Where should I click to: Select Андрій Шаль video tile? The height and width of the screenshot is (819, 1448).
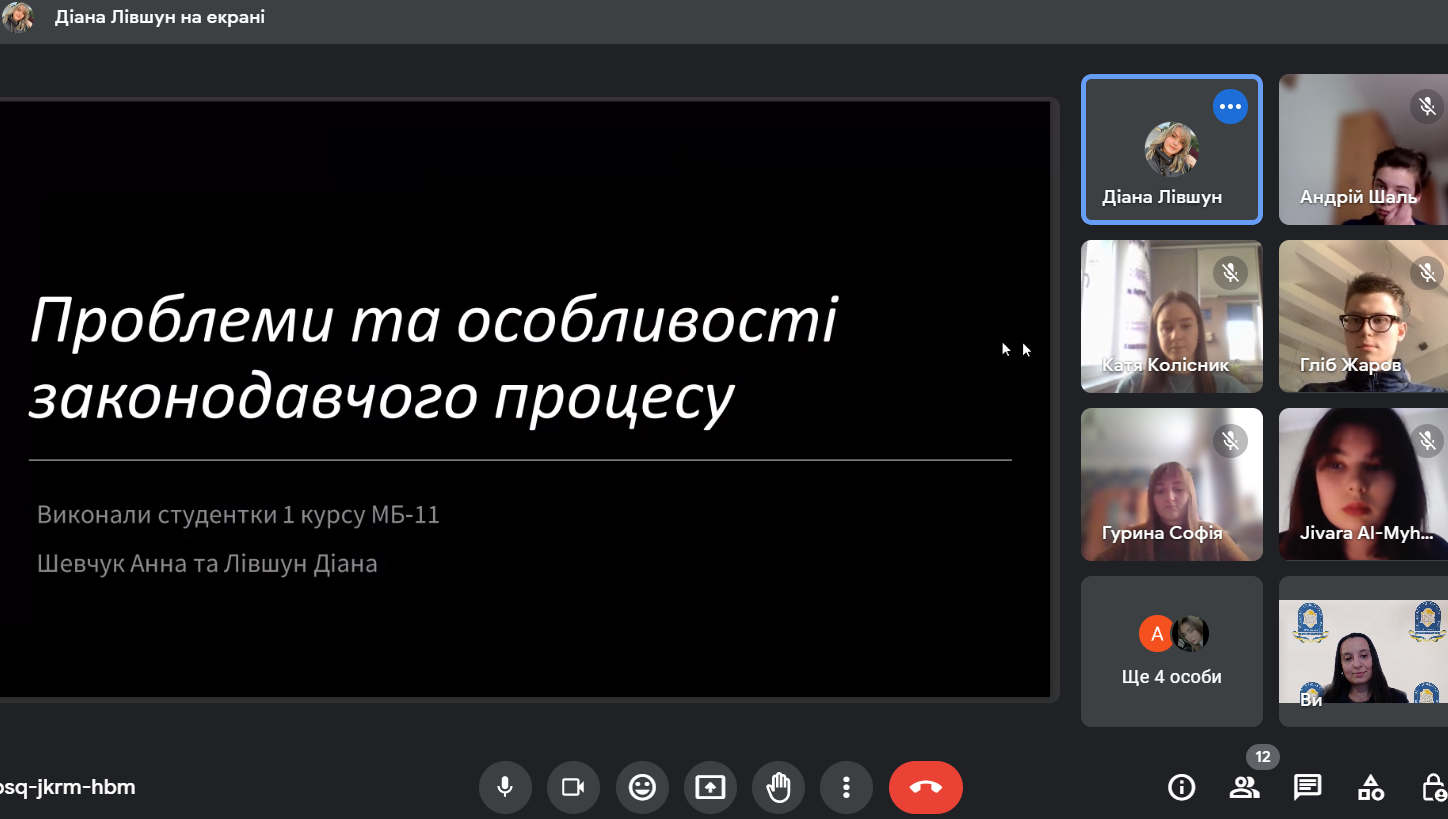point(1362,150)
